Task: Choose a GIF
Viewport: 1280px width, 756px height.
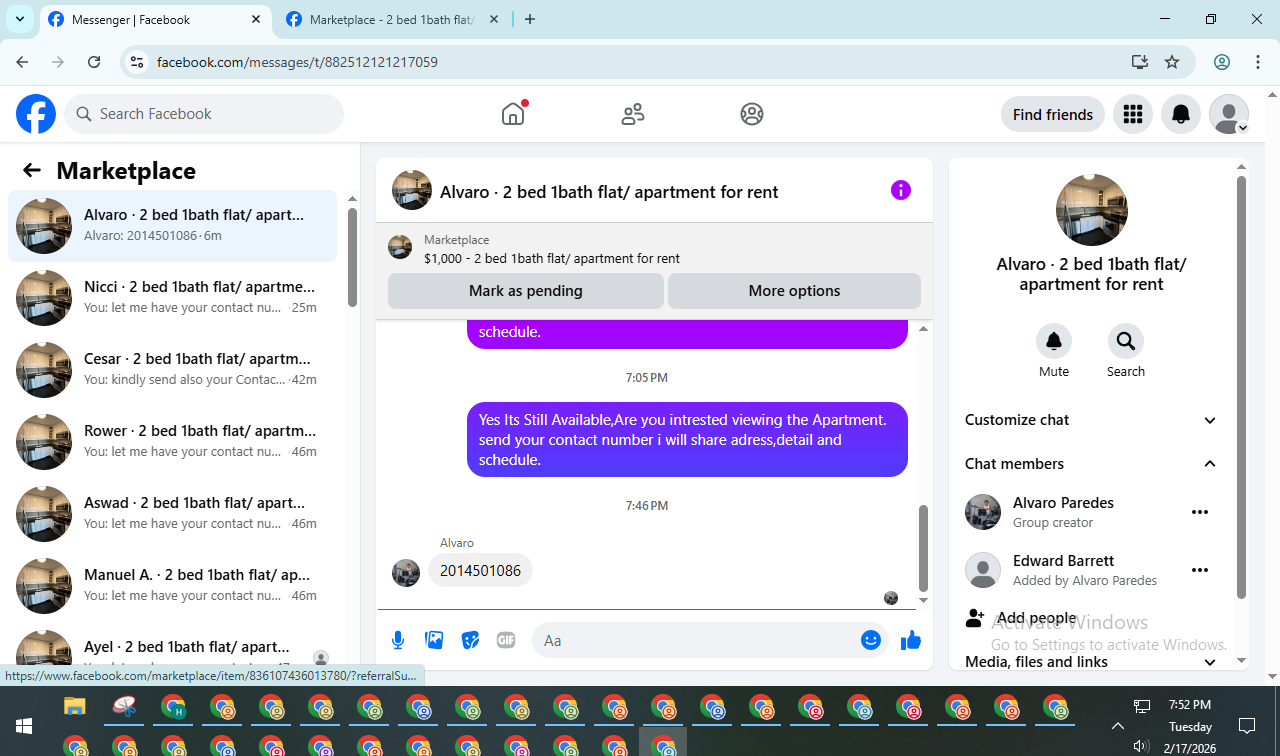Action: [x=506, y=640]
